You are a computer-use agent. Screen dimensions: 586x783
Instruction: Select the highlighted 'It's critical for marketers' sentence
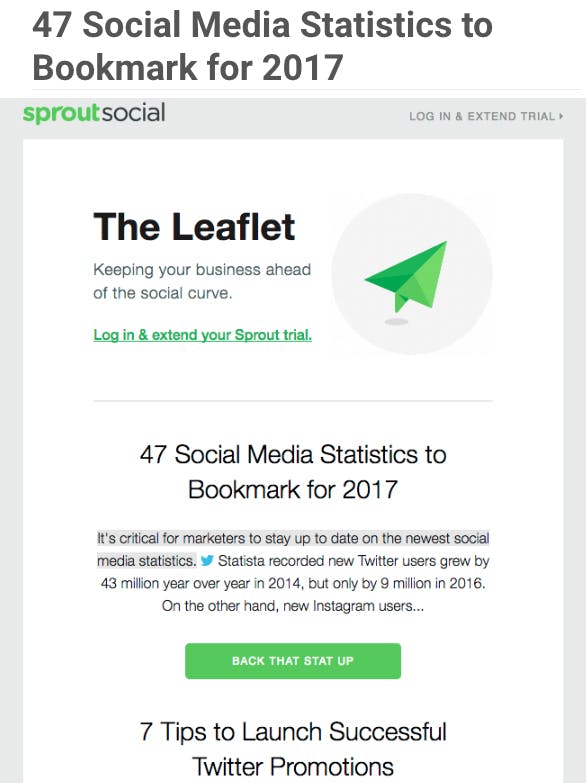[293, 549]
